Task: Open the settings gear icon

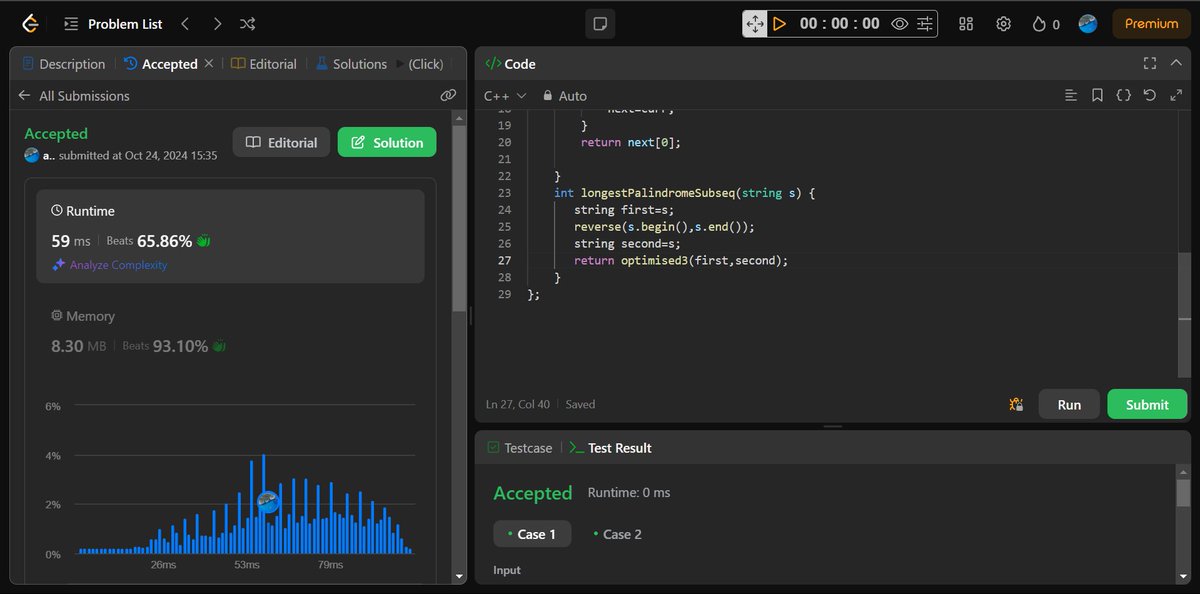Action: [1003, 23]
